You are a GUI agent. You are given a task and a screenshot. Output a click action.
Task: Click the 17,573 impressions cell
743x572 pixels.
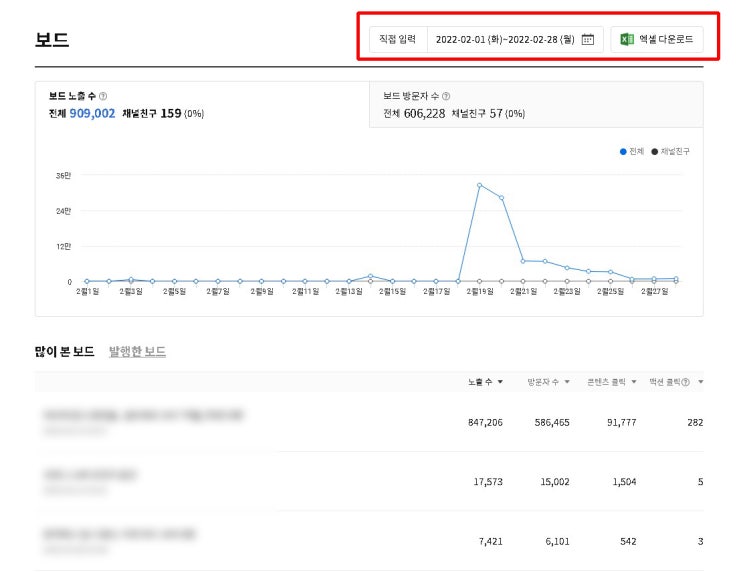(x=488, y=482)
